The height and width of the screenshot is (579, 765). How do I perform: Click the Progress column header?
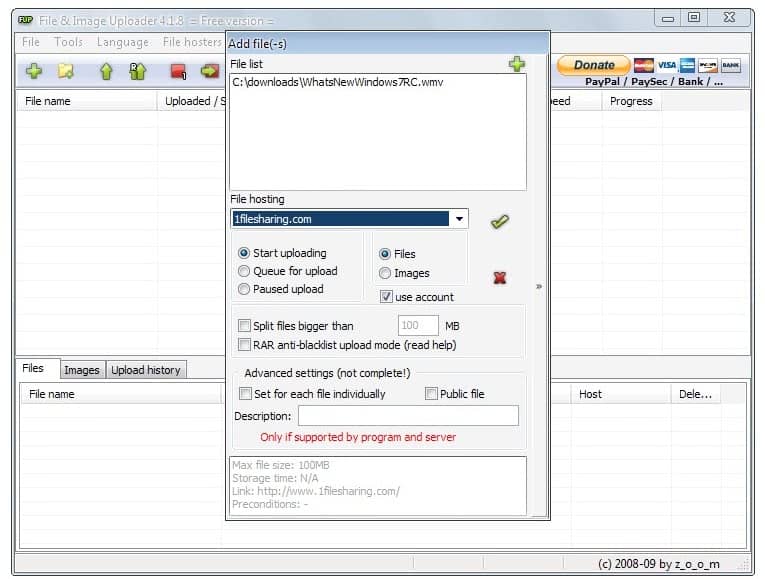click(631, 101)
